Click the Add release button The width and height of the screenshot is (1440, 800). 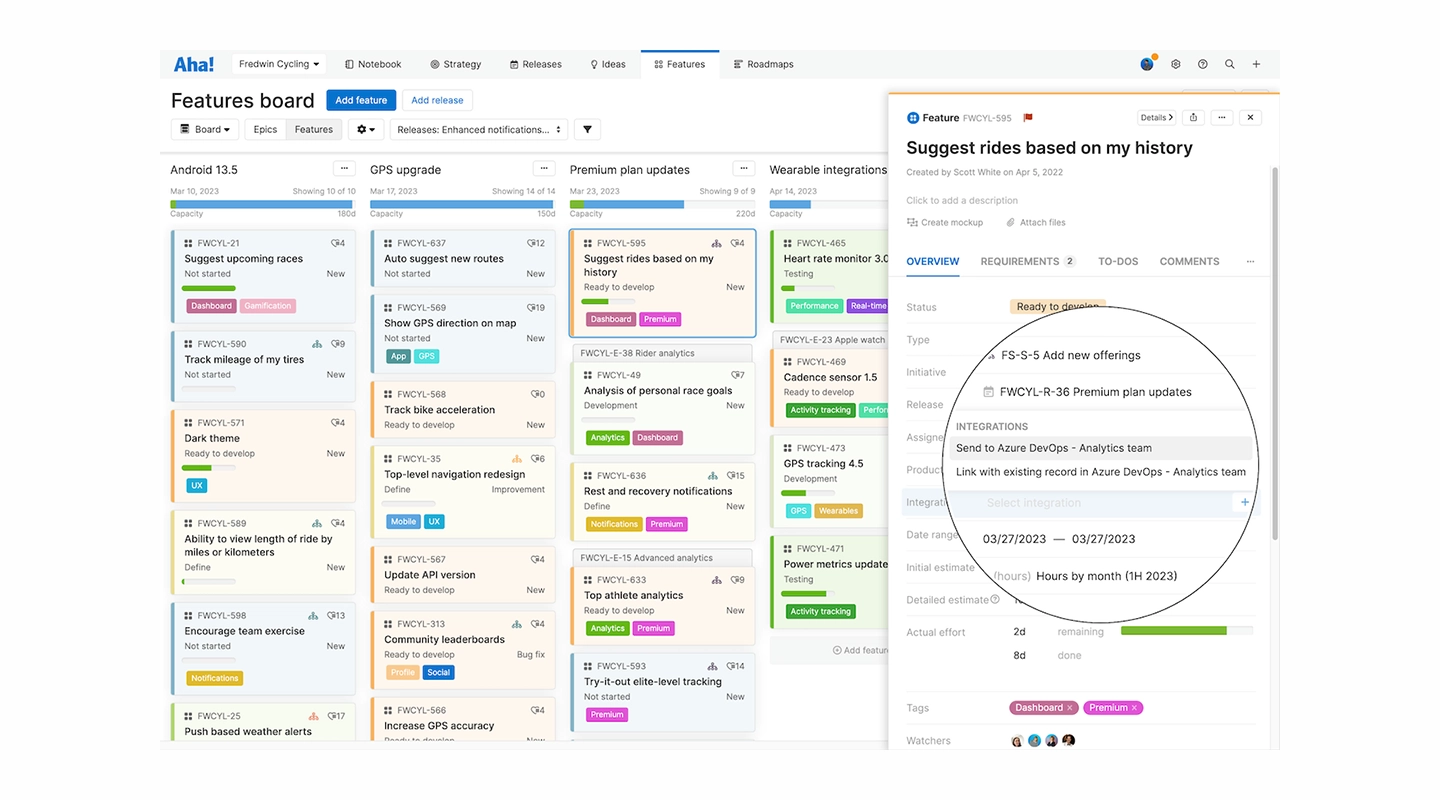(437, 100)
